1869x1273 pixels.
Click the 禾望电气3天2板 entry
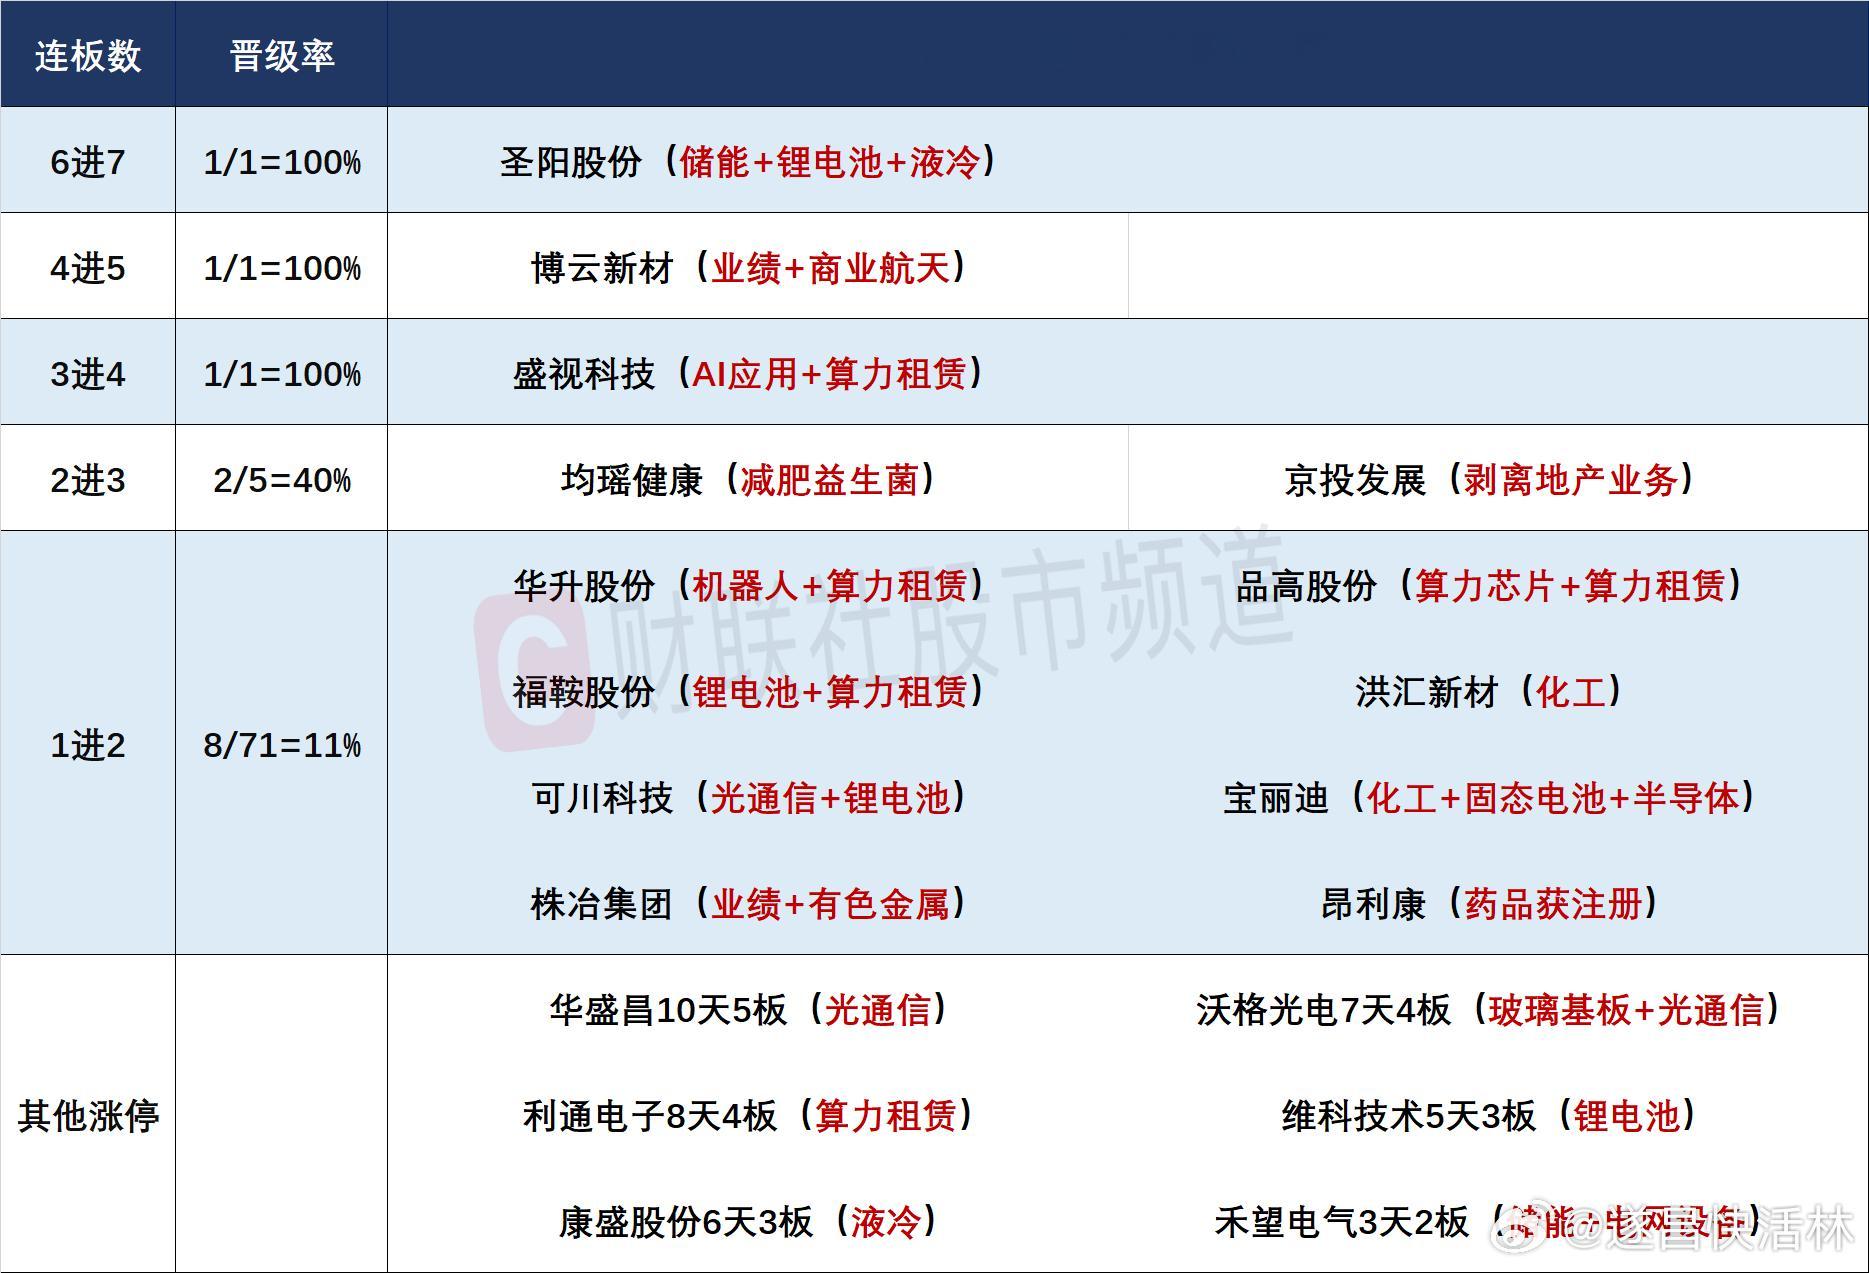1489,1222
